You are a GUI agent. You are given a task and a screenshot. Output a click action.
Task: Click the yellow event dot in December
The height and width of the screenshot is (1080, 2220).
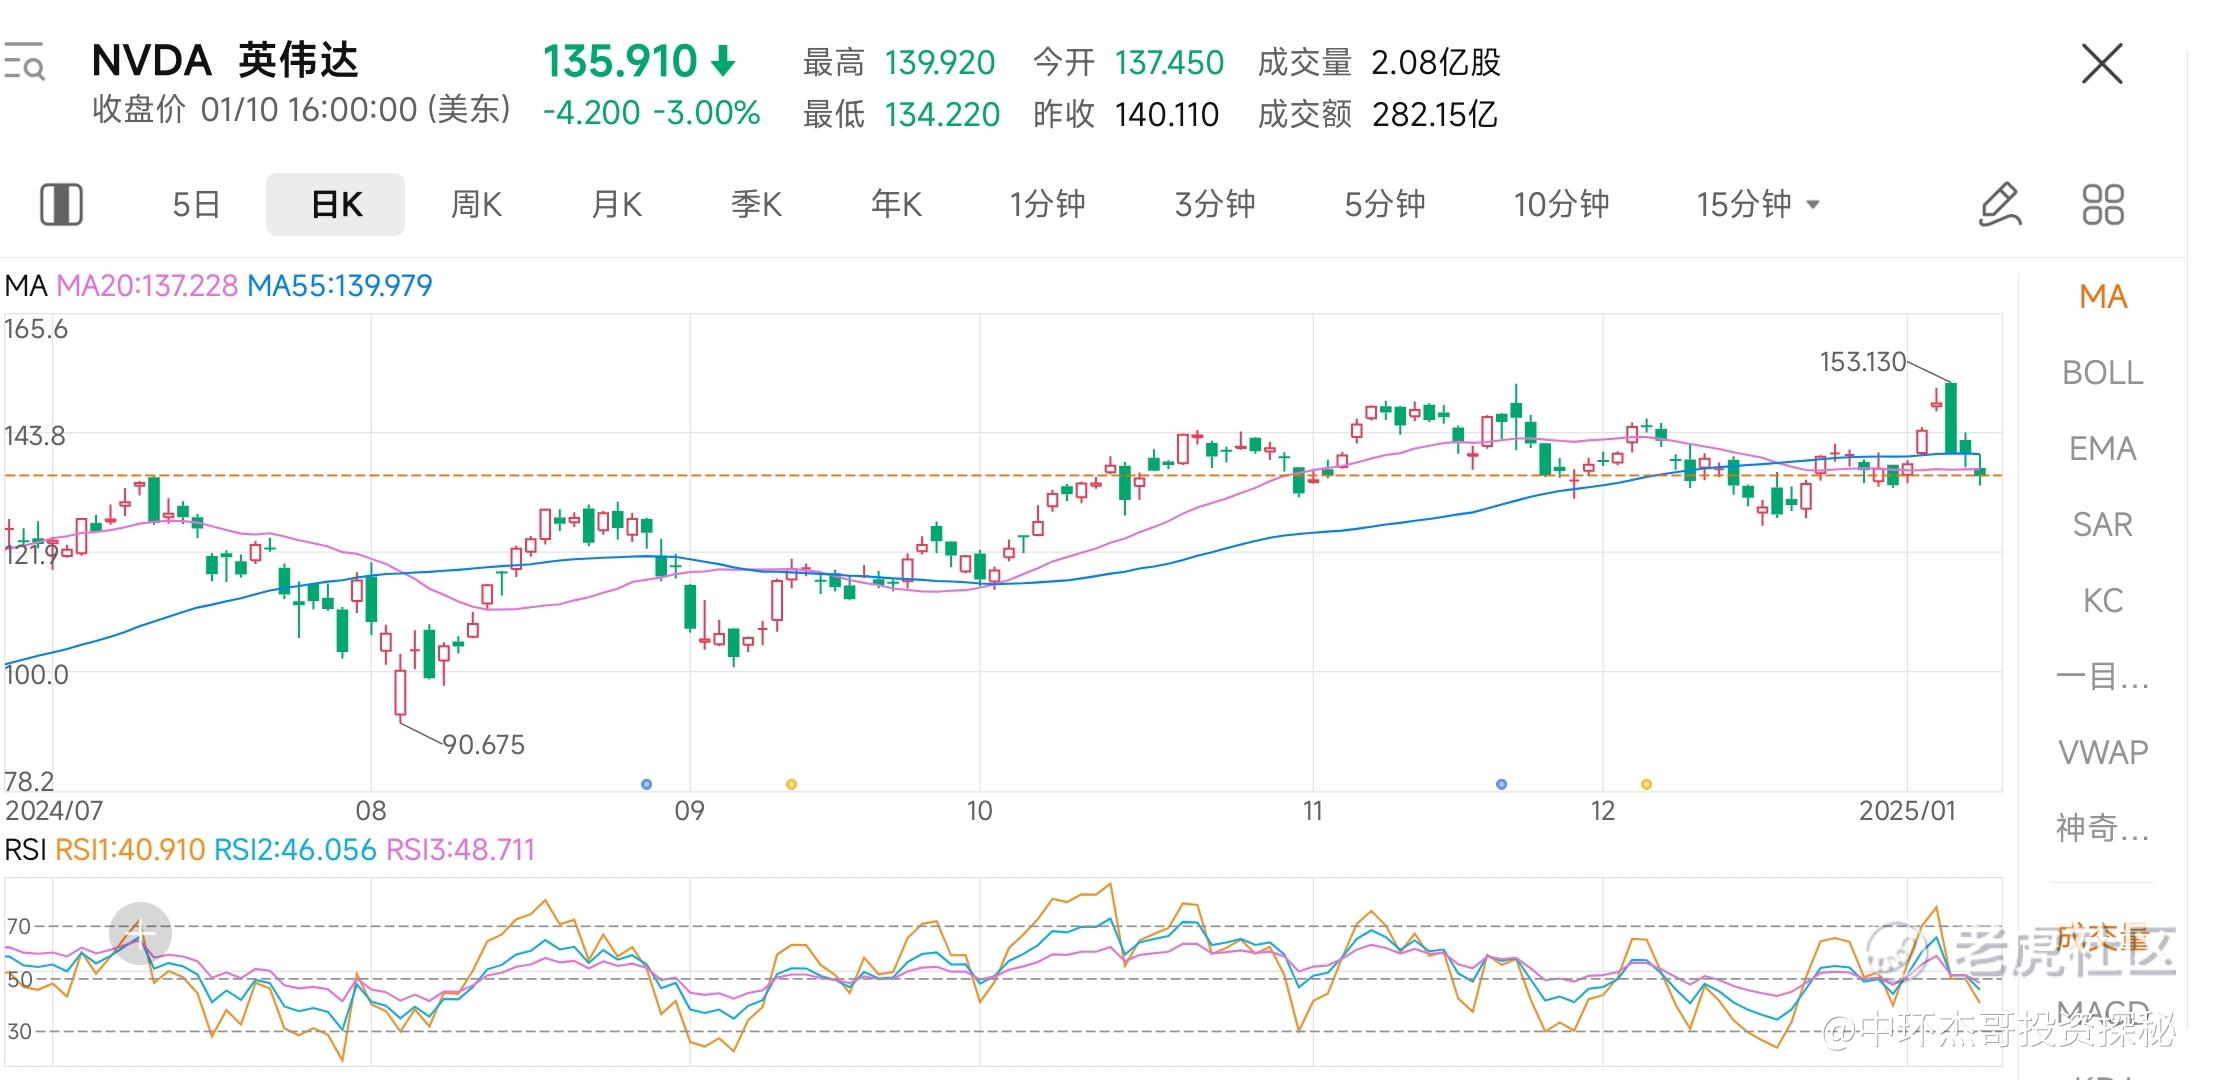(x=1646, y=784)
